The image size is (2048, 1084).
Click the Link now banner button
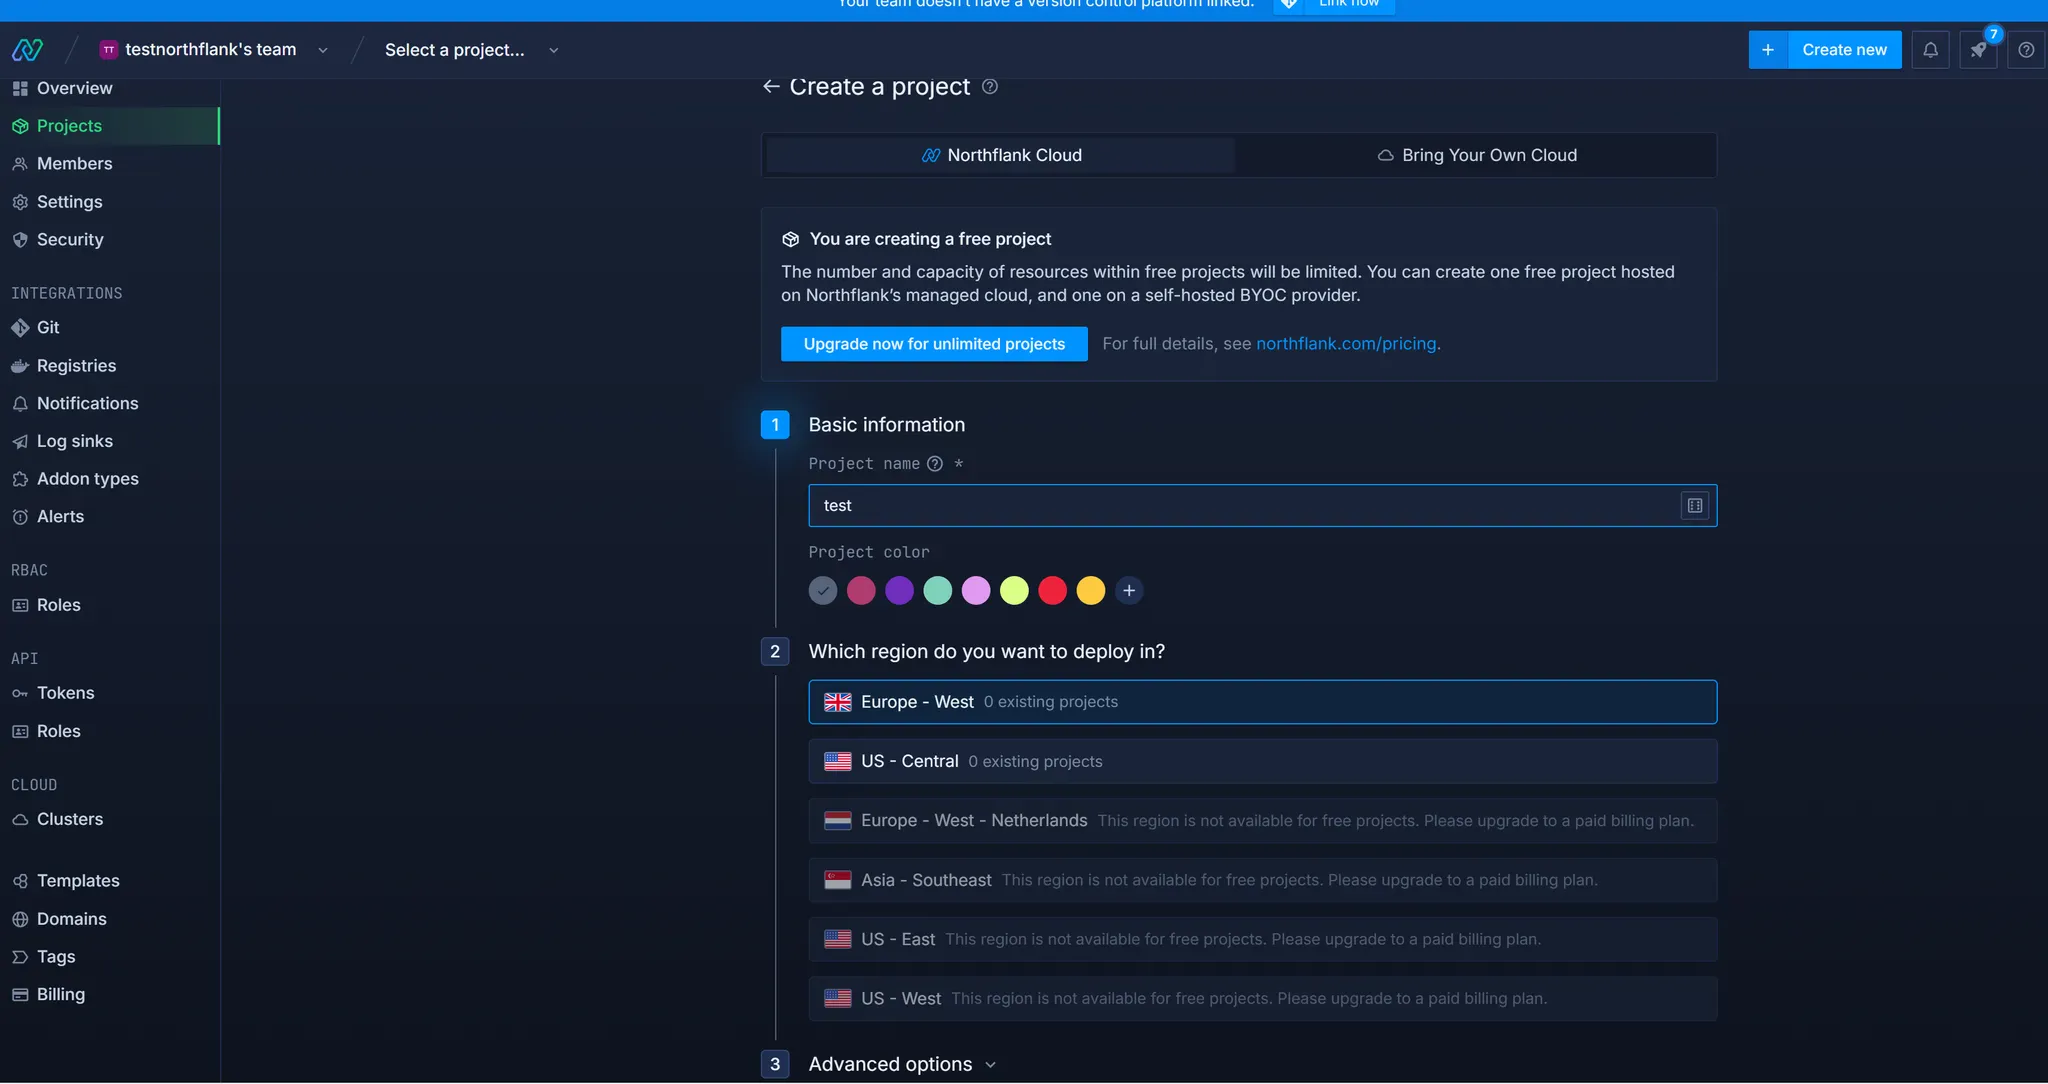[x=1334, y=5]
